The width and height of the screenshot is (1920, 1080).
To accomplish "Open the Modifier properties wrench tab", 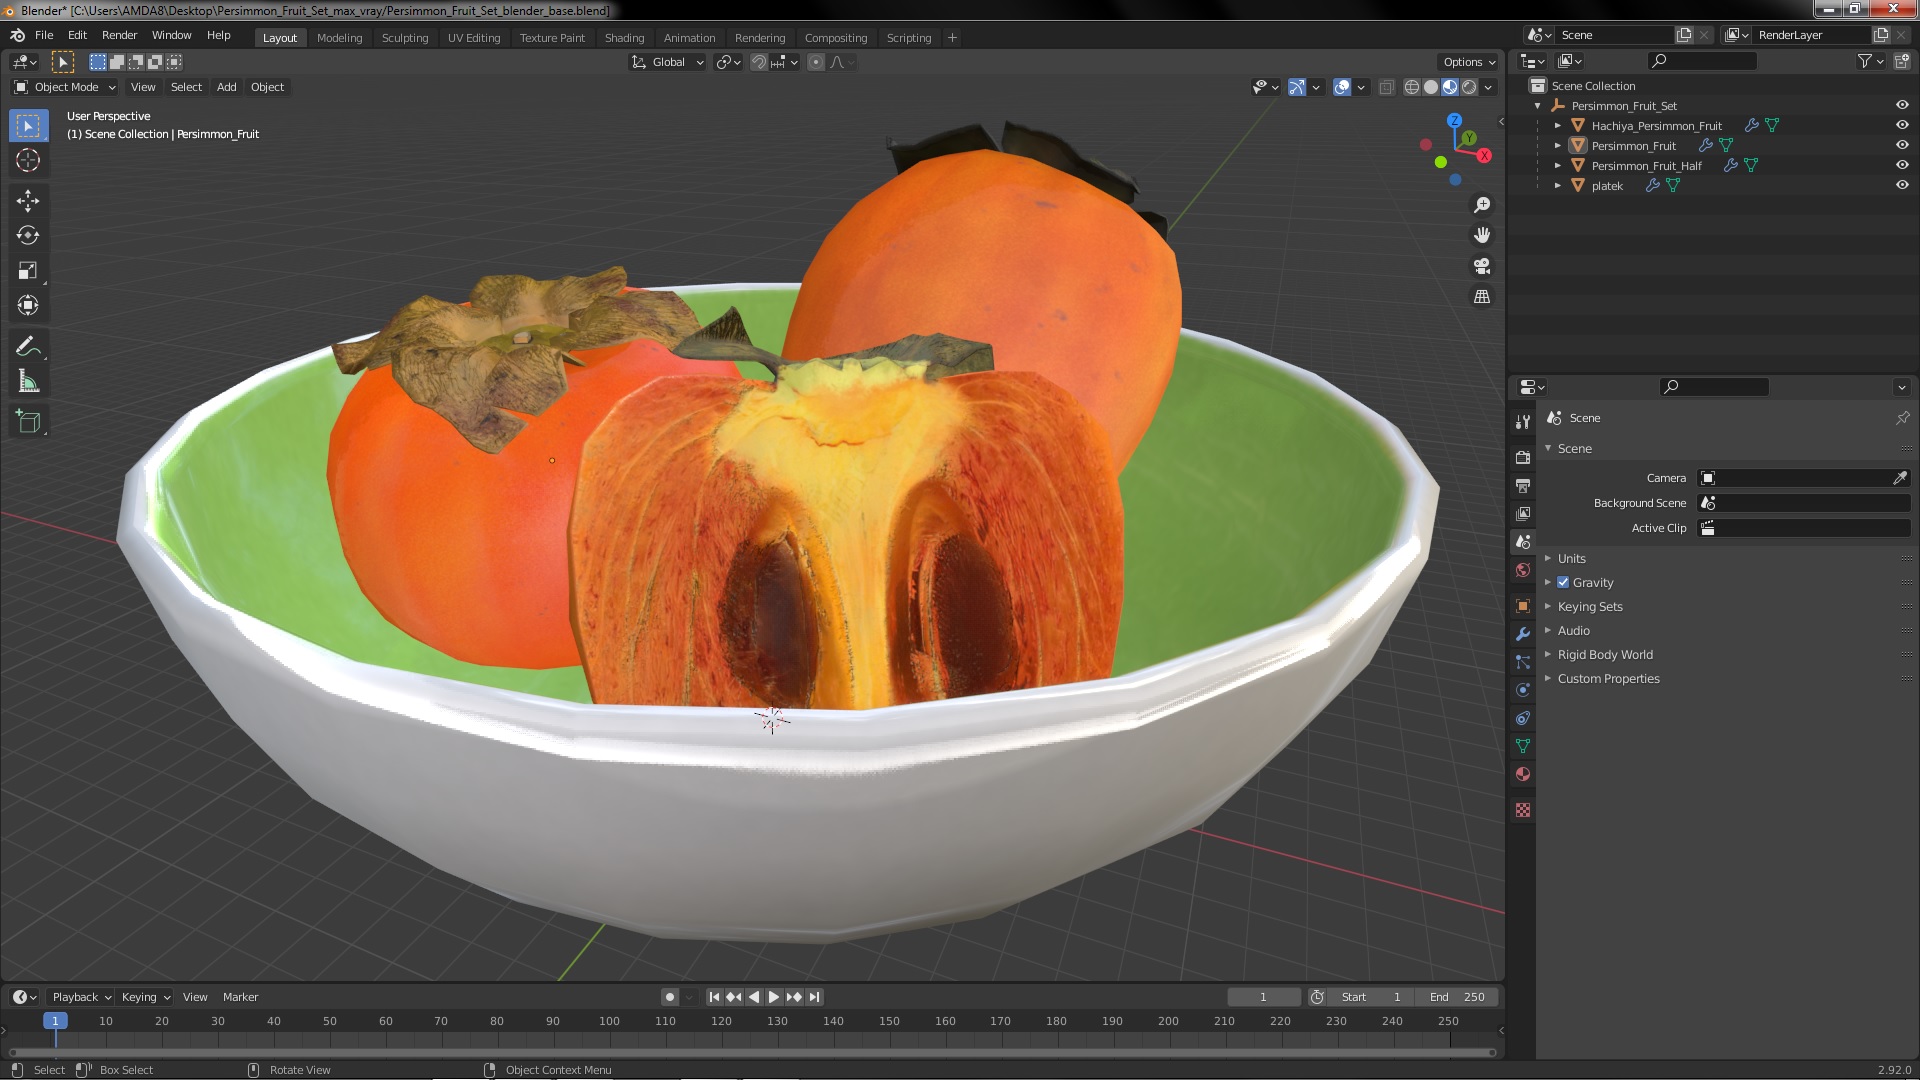I will (x=1523, y=634).
